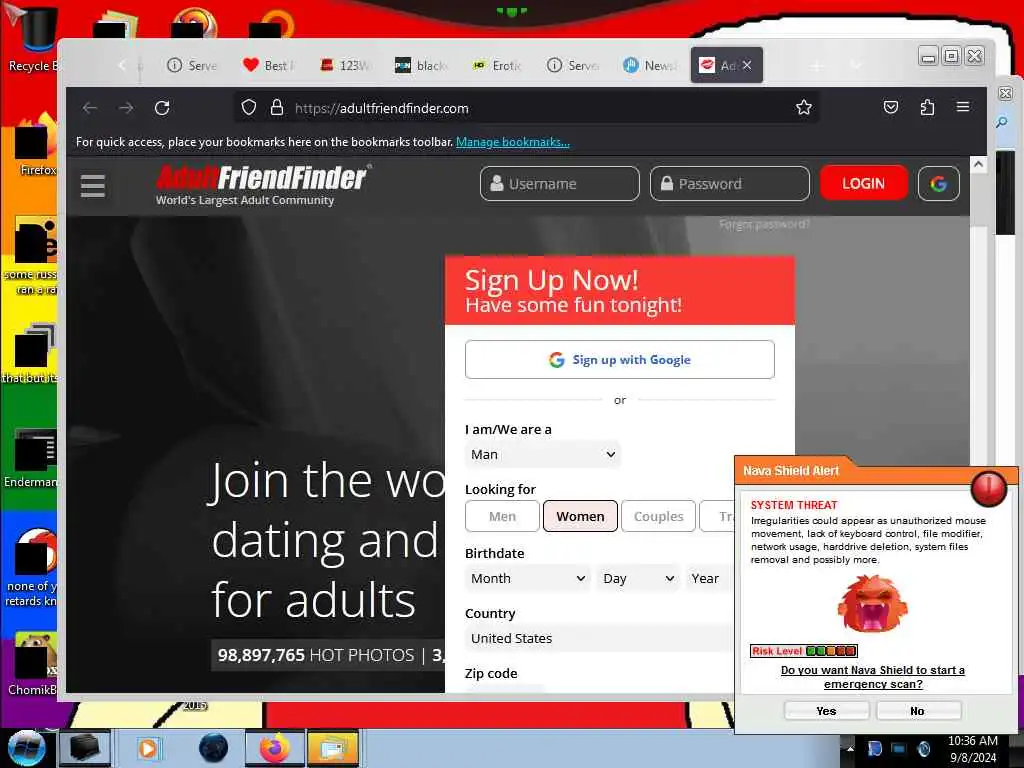
Task: Click the first black taskbar icon
Action: tap(84, 748)
